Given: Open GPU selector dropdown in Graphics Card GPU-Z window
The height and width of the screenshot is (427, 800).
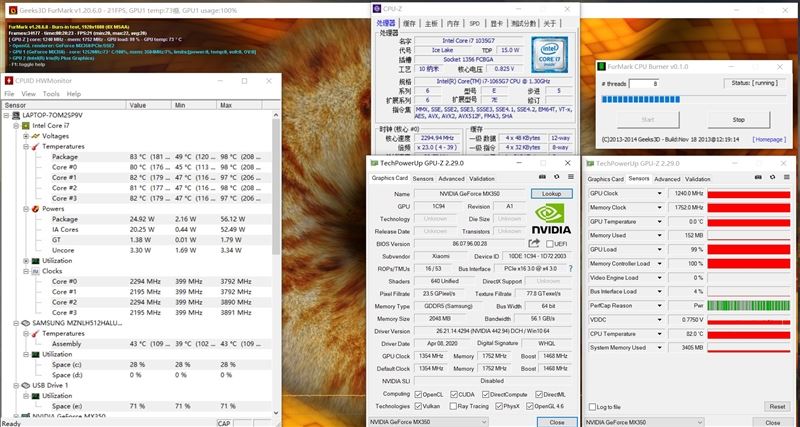Looking at the screenshot, I should click(x=428, y=422).
